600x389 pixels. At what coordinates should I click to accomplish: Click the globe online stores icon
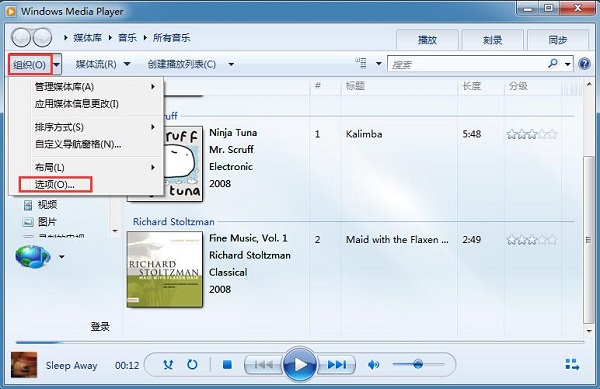pyautogui.click(x=33, y=257)
